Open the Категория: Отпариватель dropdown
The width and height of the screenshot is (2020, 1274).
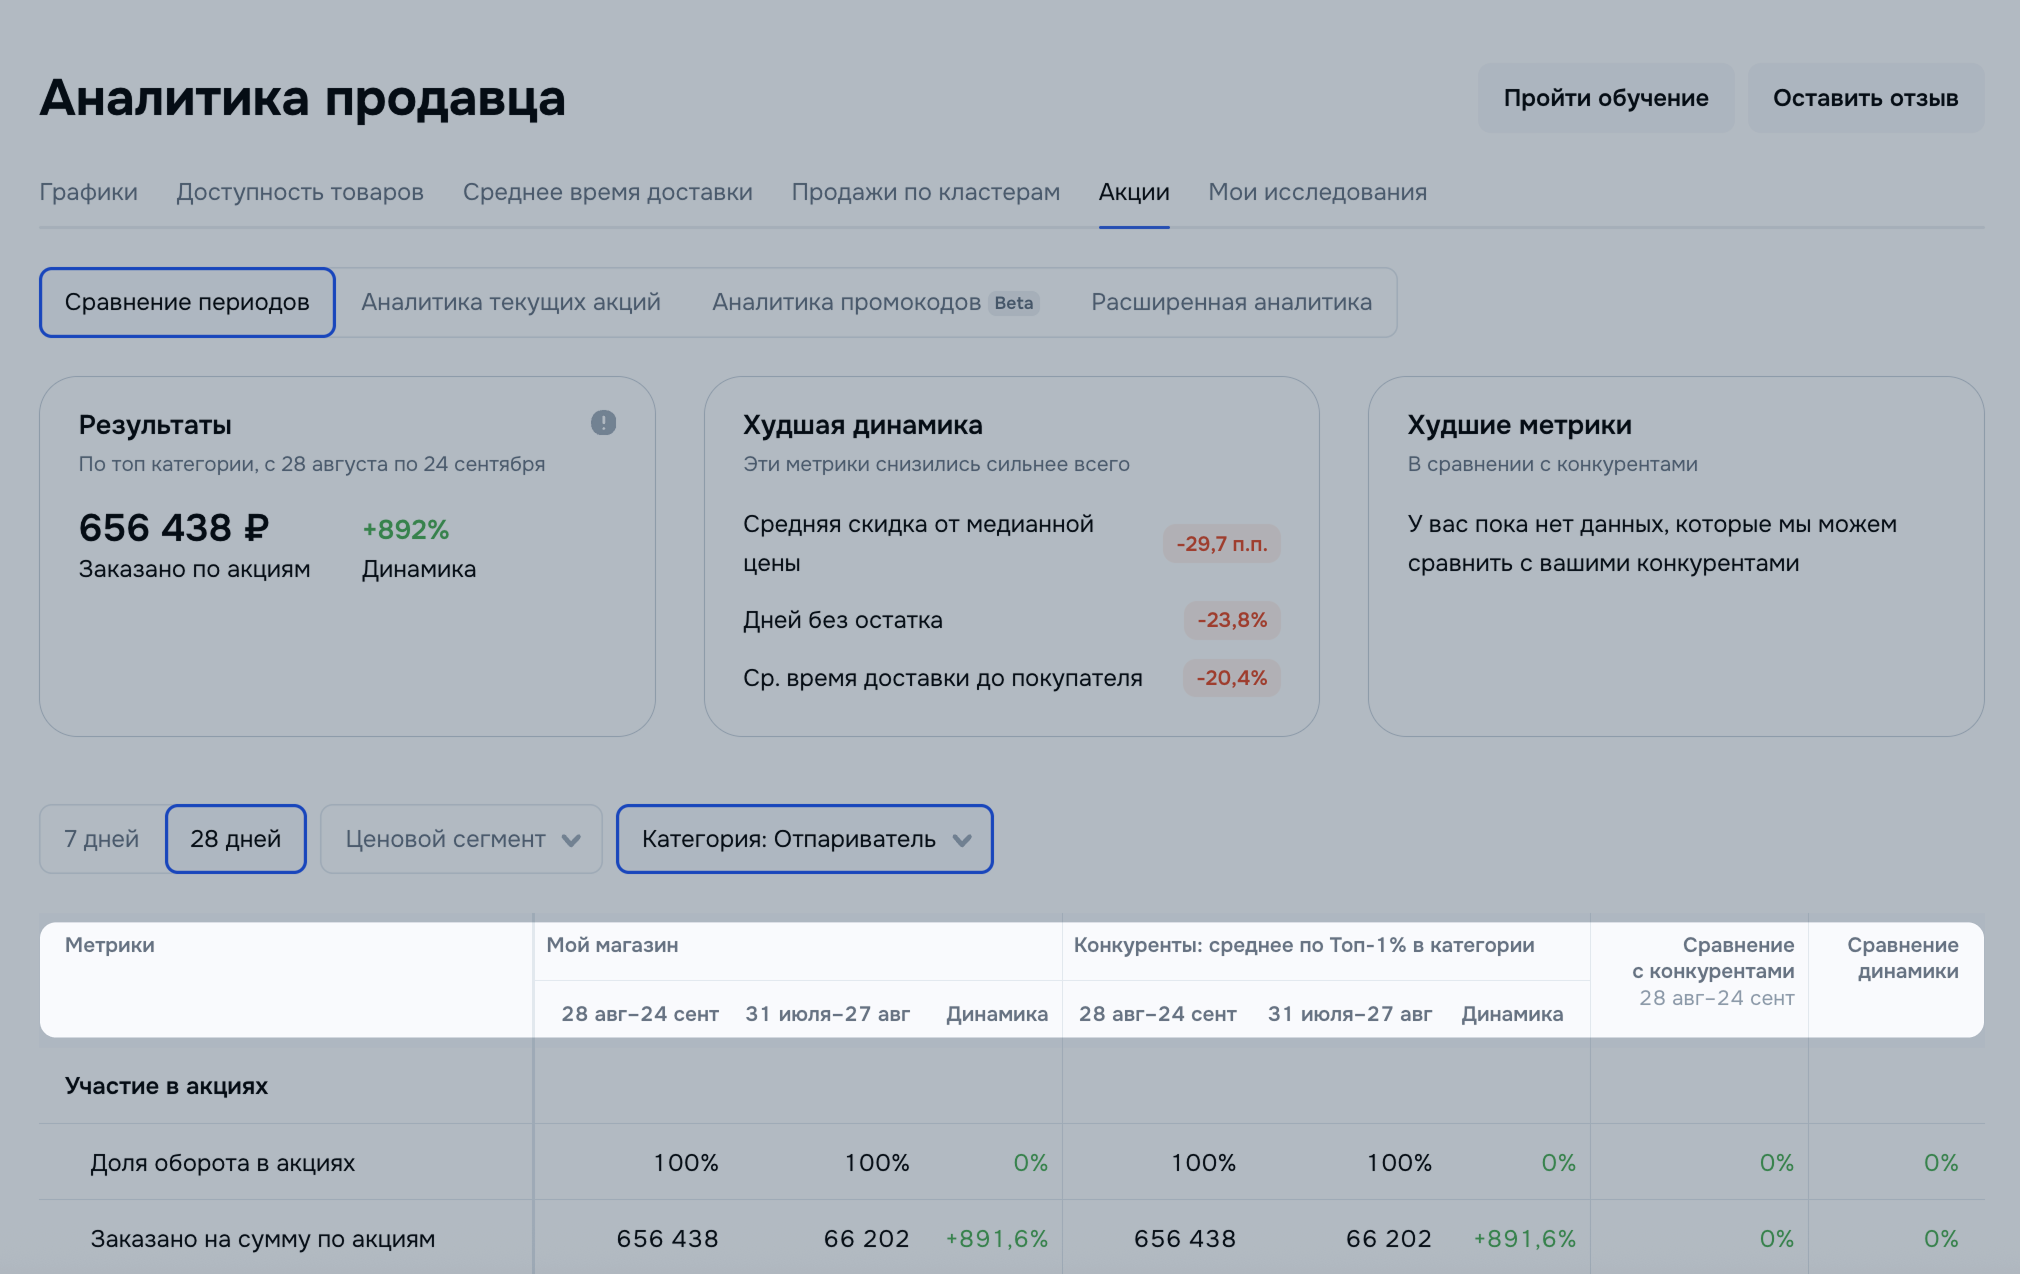point(789,839)
